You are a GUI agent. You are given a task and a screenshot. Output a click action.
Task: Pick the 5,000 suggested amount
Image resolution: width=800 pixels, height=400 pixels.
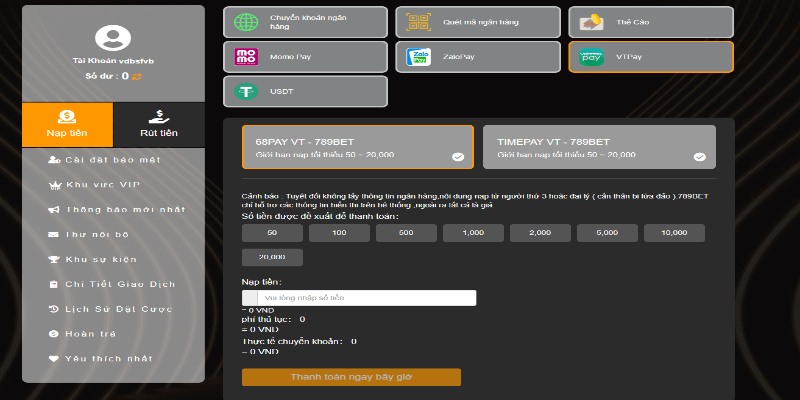[607, 233]
